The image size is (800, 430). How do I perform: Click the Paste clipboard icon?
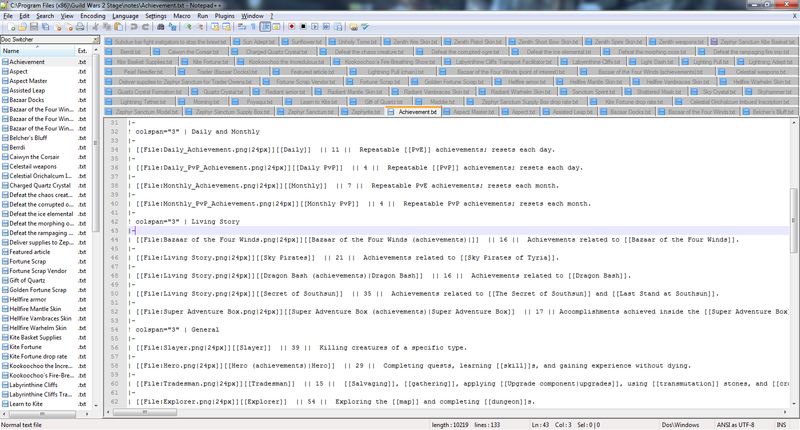(118, 27)
